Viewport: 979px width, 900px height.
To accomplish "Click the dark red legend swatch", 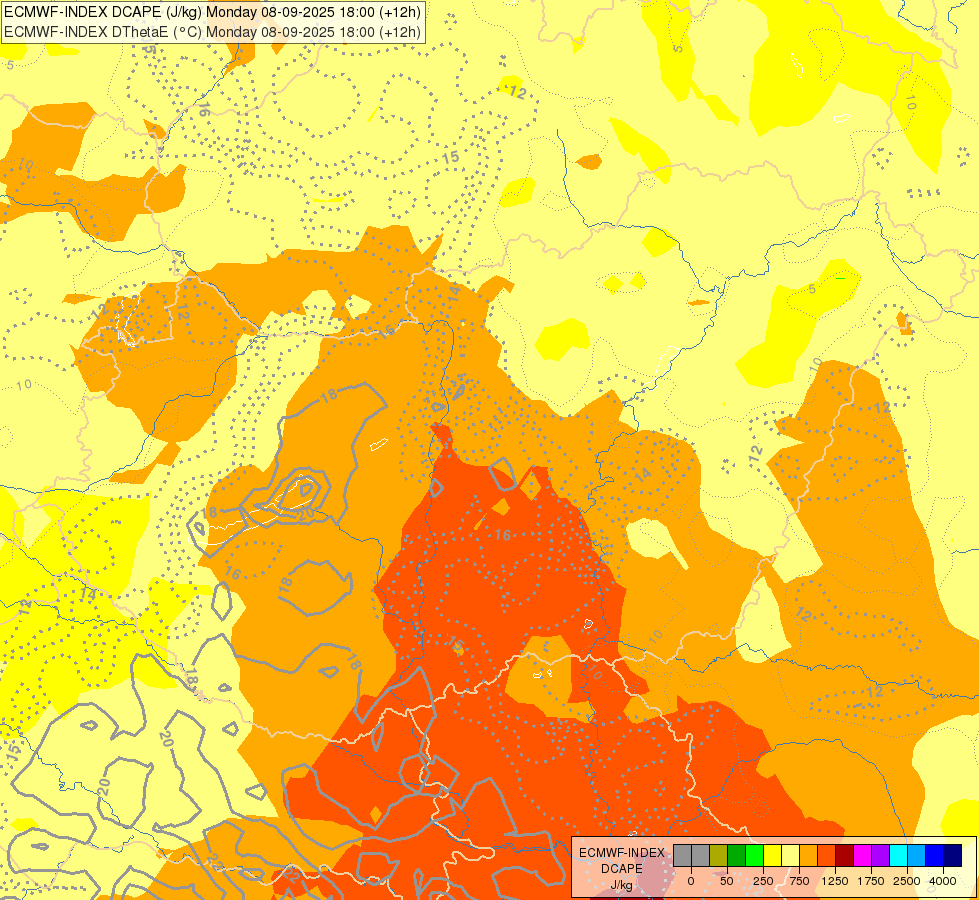I will [845, 856].
